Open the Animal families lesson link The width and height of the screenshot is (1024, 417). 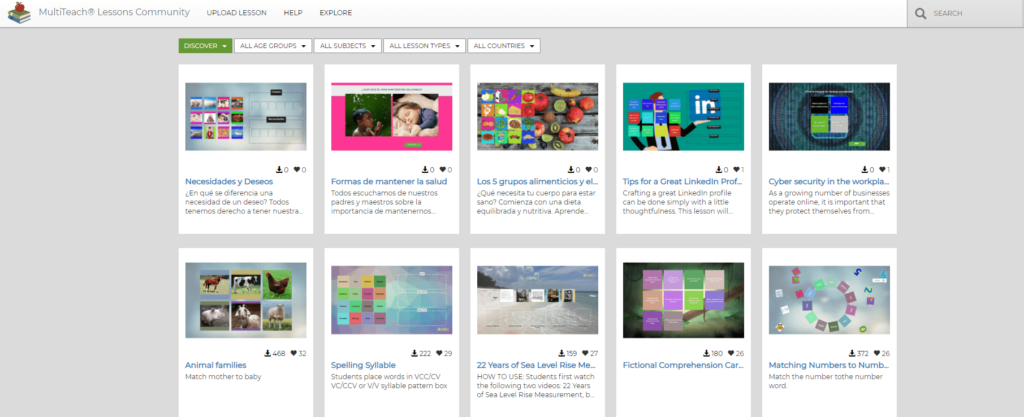click(216, 365)
